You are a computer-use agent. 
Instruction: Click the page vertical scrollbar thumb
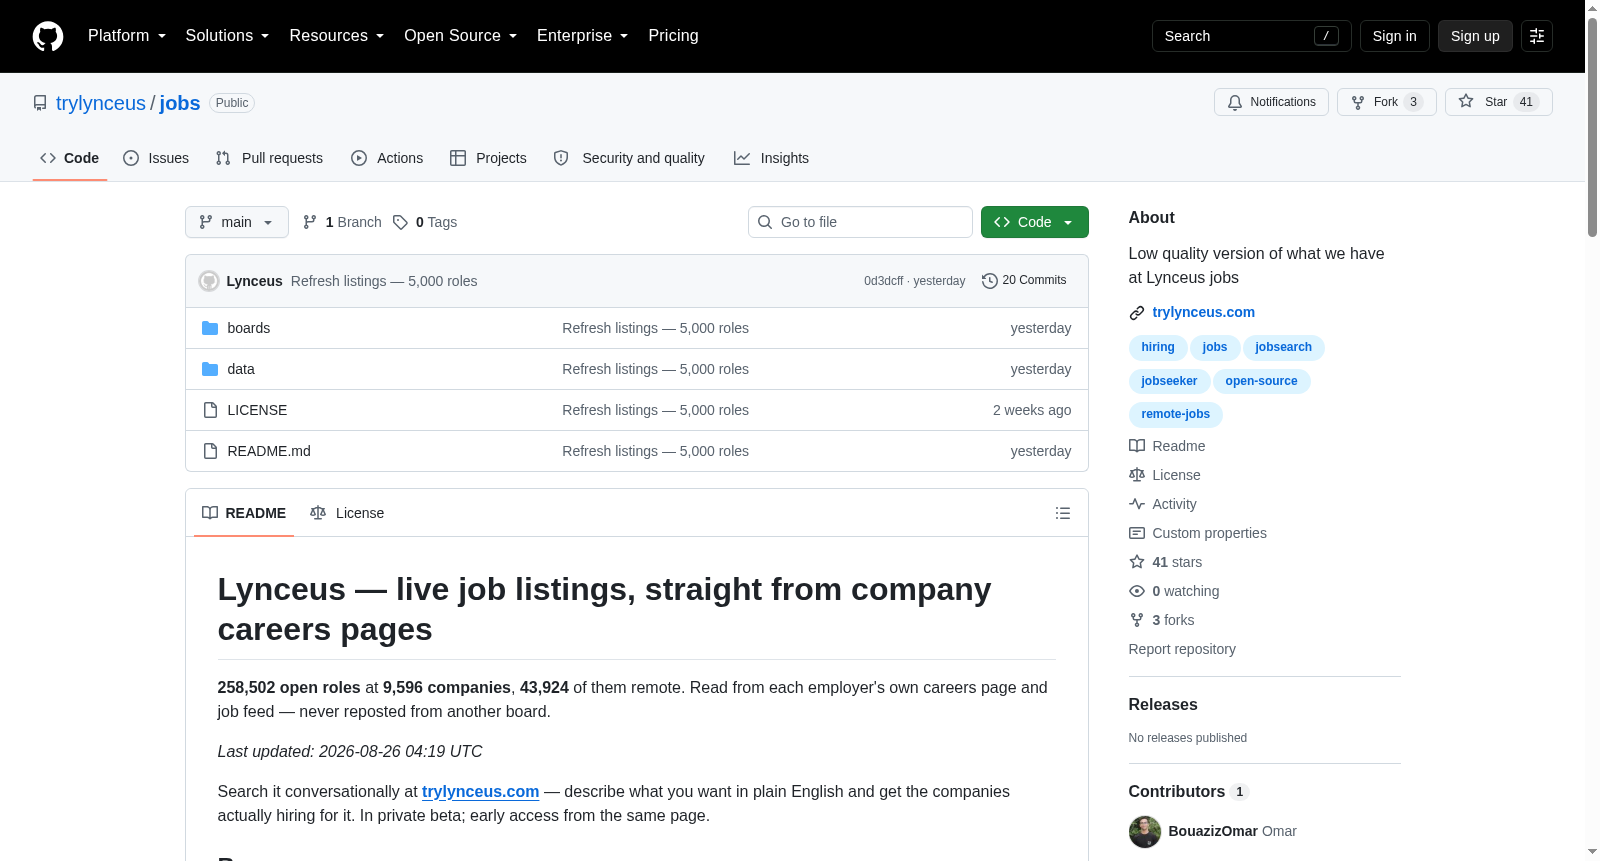pos(1592,126)
